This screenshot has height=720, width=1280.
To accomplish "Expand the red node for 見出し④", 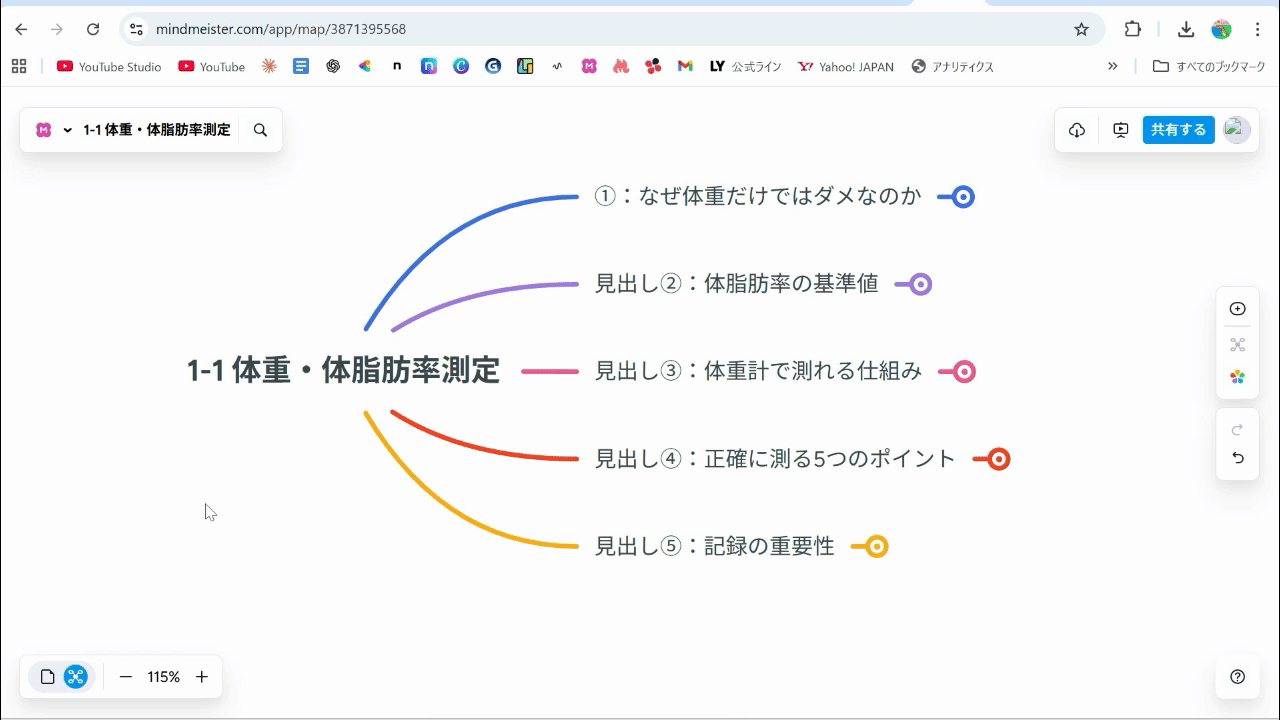I will [998, 459].
